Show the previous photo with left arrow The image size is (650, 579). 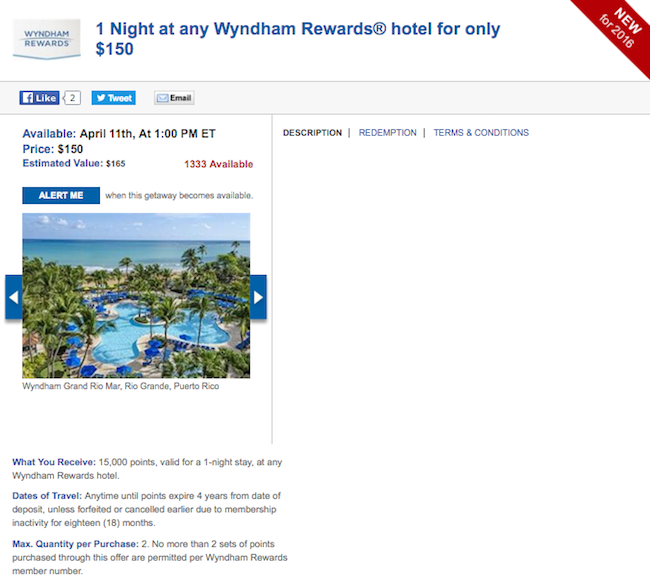(x=14, y=297)
